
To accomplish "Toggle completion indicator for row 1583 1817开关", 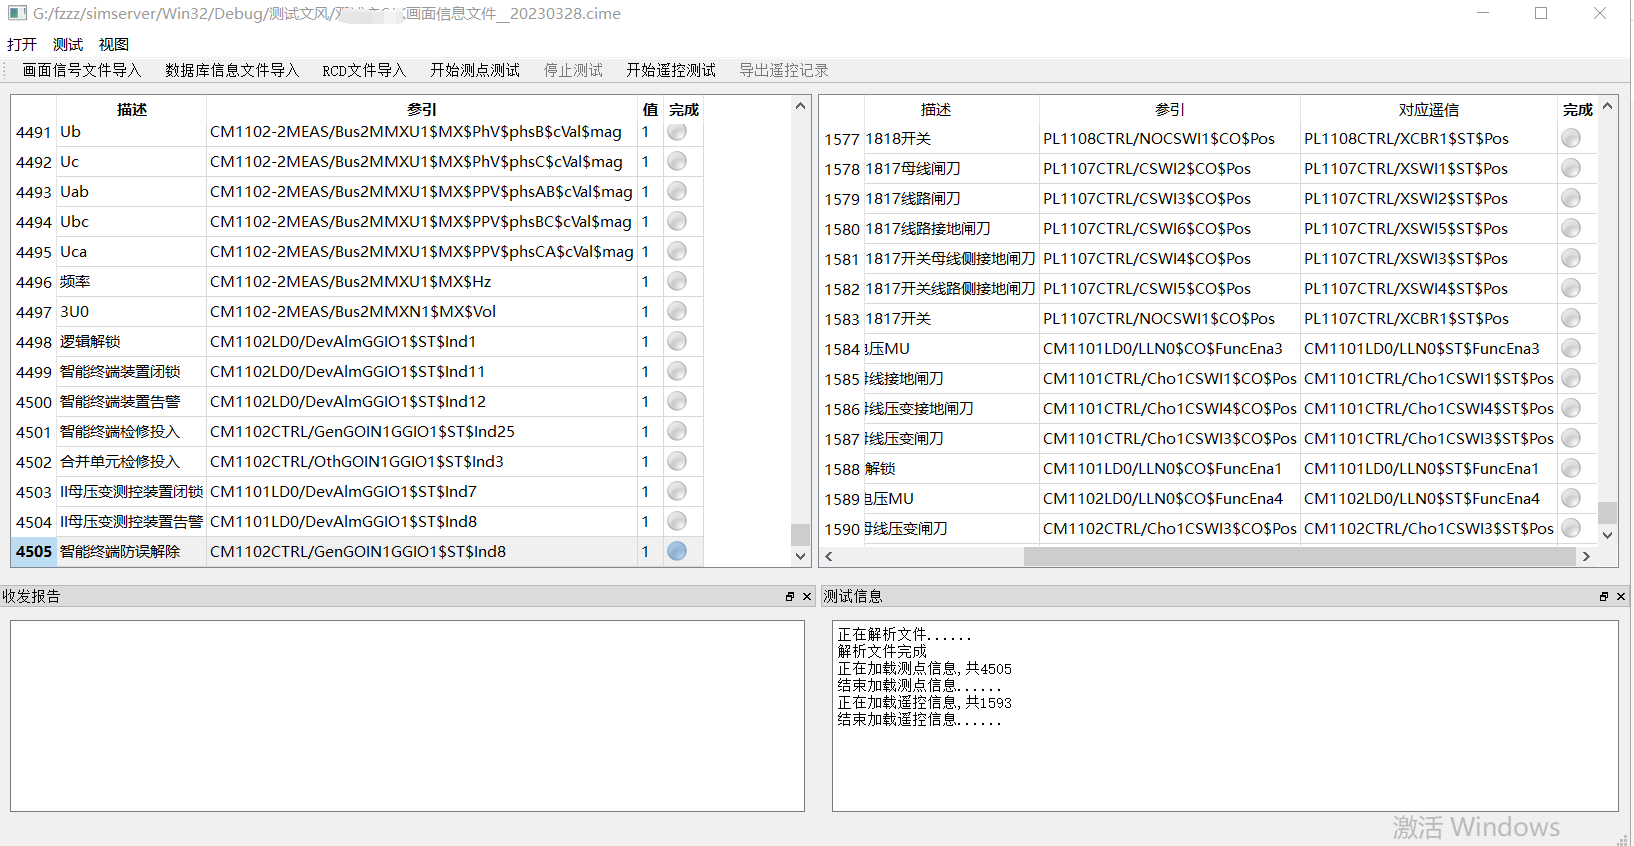I will point(1571,319).
